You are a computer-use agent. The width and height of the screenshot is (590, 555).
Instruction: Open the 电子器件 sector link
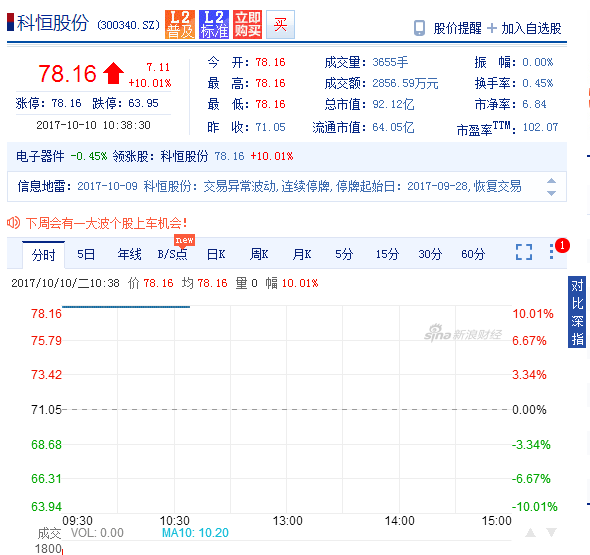(x=40, y=156)
